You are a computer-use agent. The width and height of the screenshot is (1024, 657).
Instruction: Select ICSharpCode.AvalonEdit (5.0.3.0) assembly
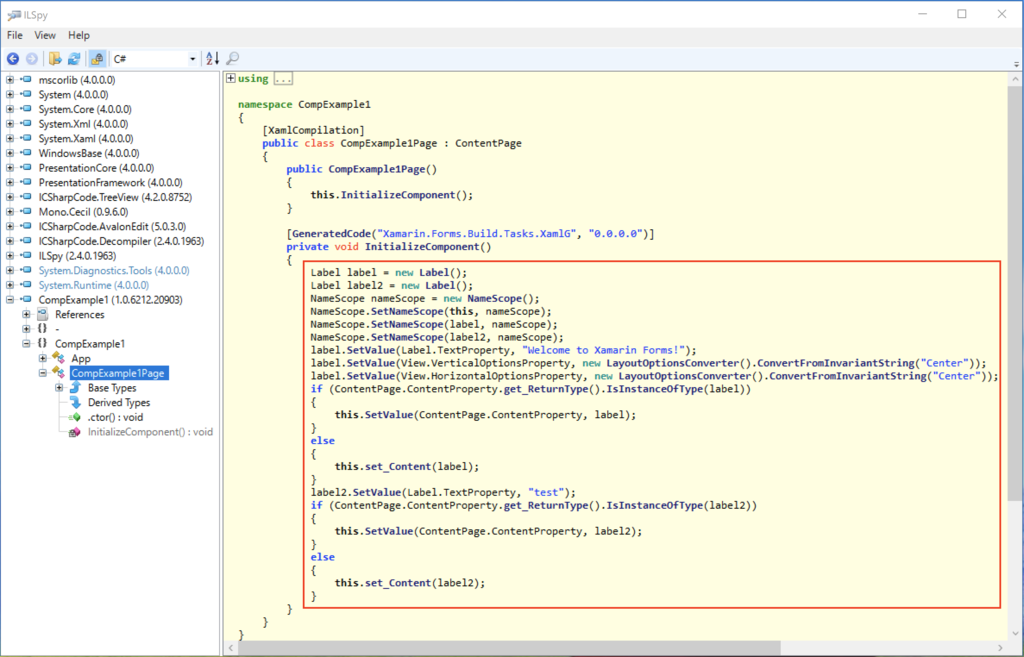tap(112, 226)
